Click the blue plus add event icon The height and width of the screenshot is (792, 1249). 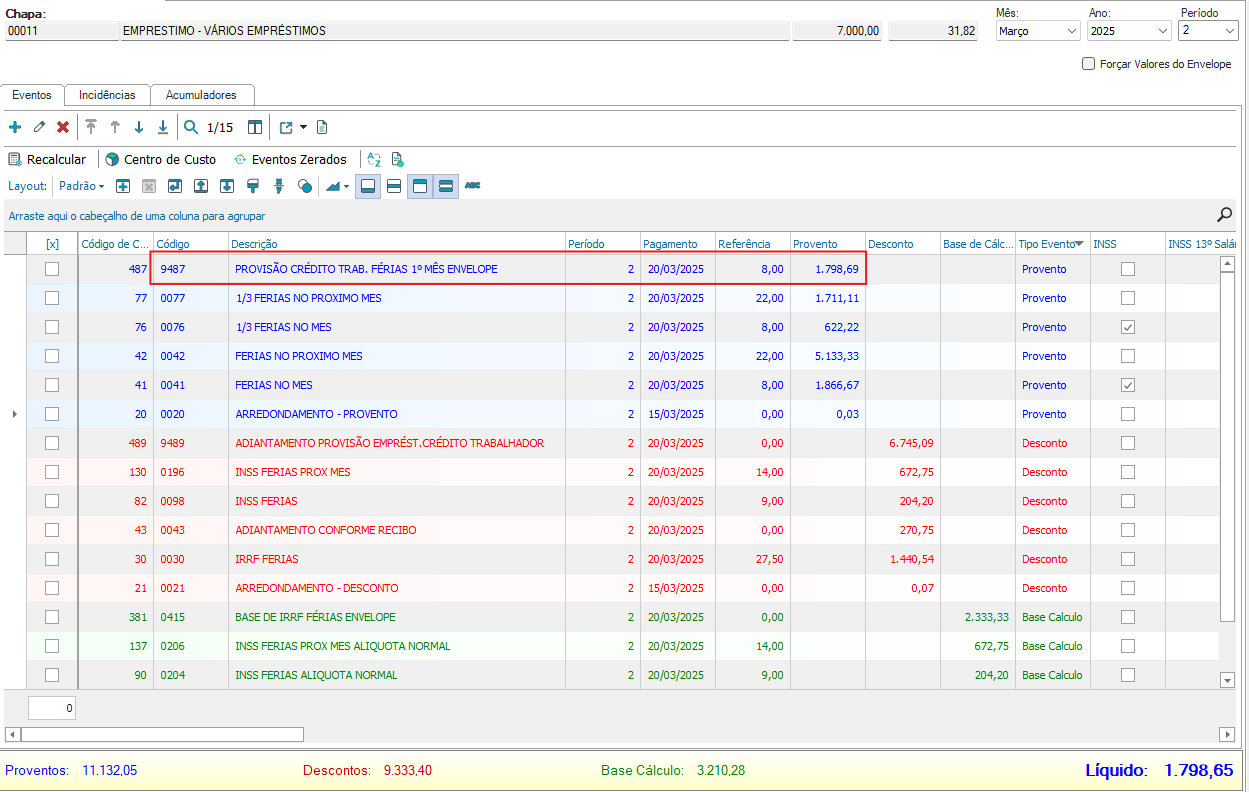tap(14, 127)
